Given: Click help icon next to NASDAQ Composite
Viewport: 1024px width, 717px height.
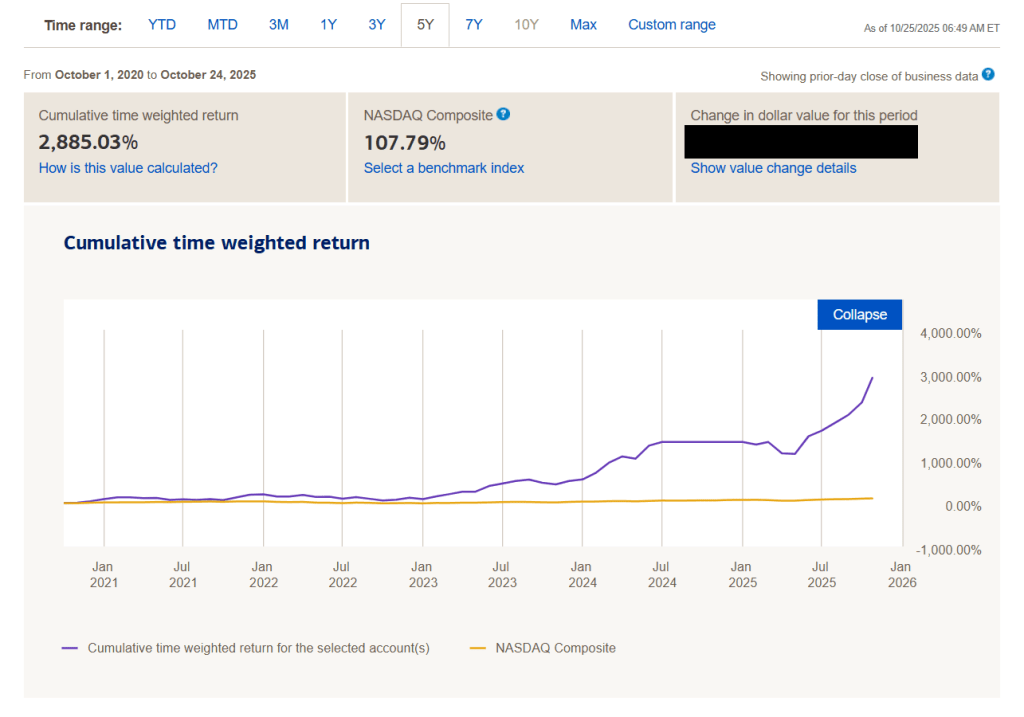Looking at the screenshot, I should click(x=504, y=115).
